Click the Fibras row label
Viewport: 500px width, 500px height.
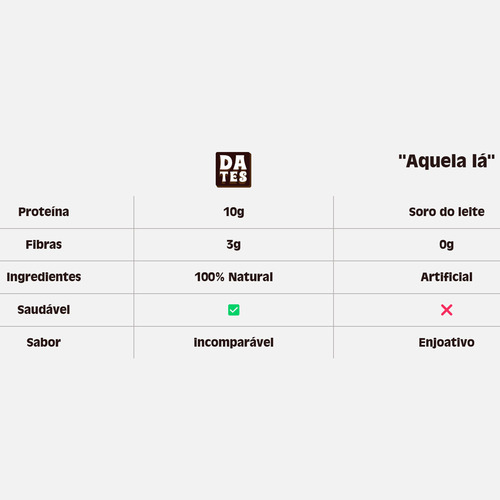(44, 244)
